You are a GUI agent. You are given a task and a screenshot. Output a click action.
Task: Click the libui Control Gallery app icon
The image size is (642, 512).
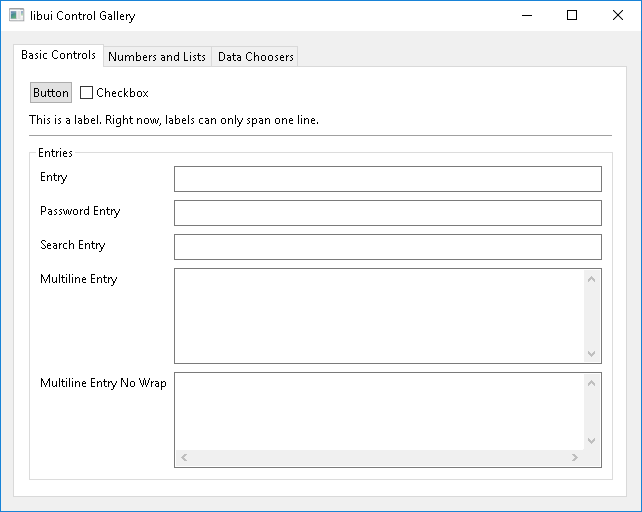pyautogui.click(x=16, y=15)
